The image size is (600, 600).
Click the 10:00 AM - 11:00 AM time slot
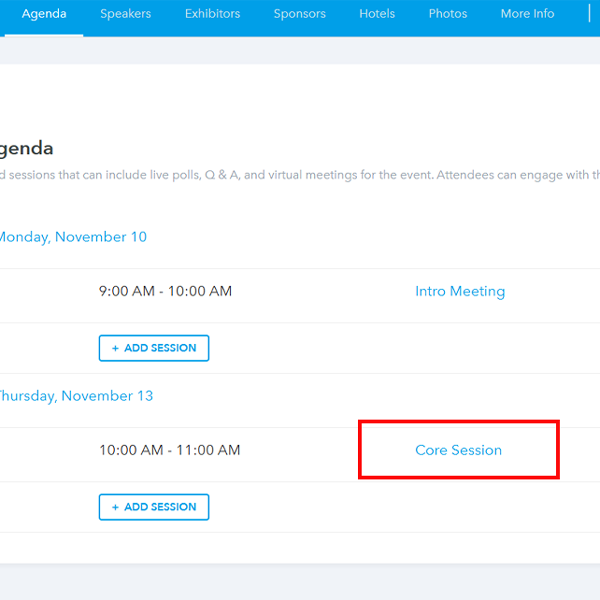[169, 450]
